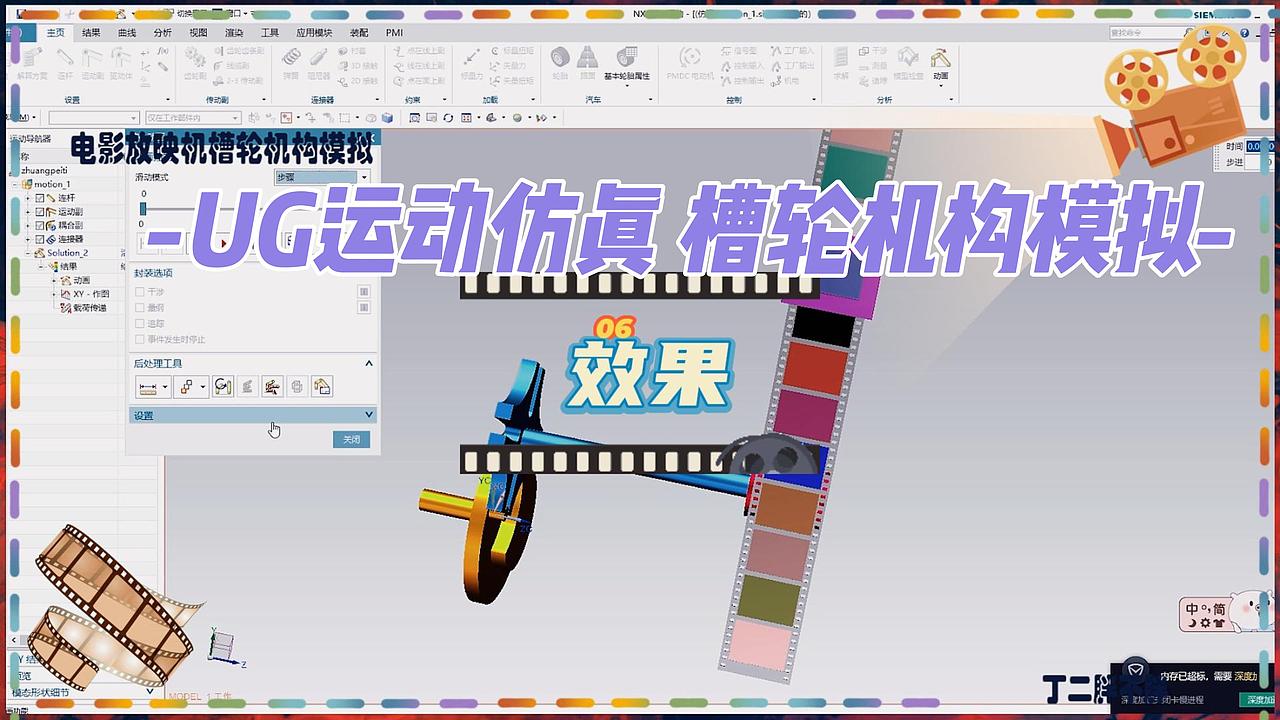
Task: Select the 弹簧 spring connector tool
Action: click(x=291, y=62)
